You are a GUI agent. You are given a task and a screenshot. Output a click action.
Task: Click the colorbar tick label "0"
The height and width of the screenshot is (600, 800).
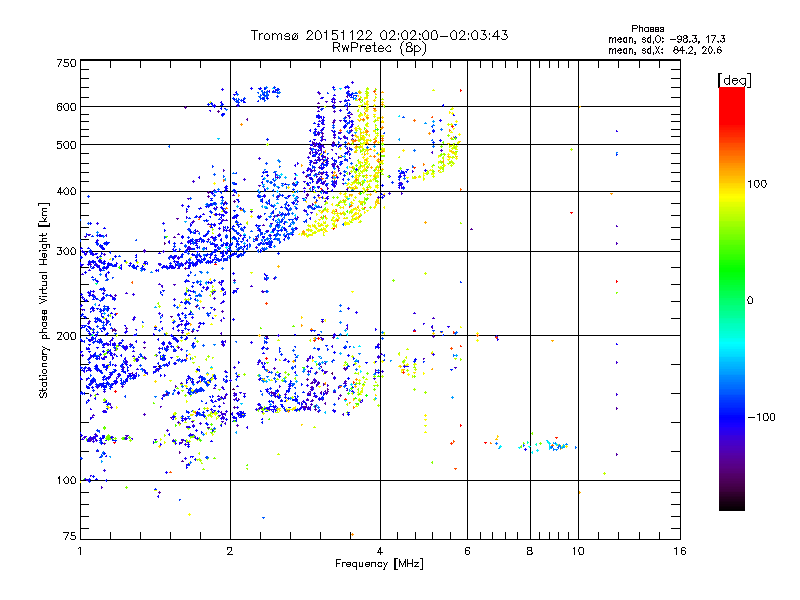pos(749,301)
